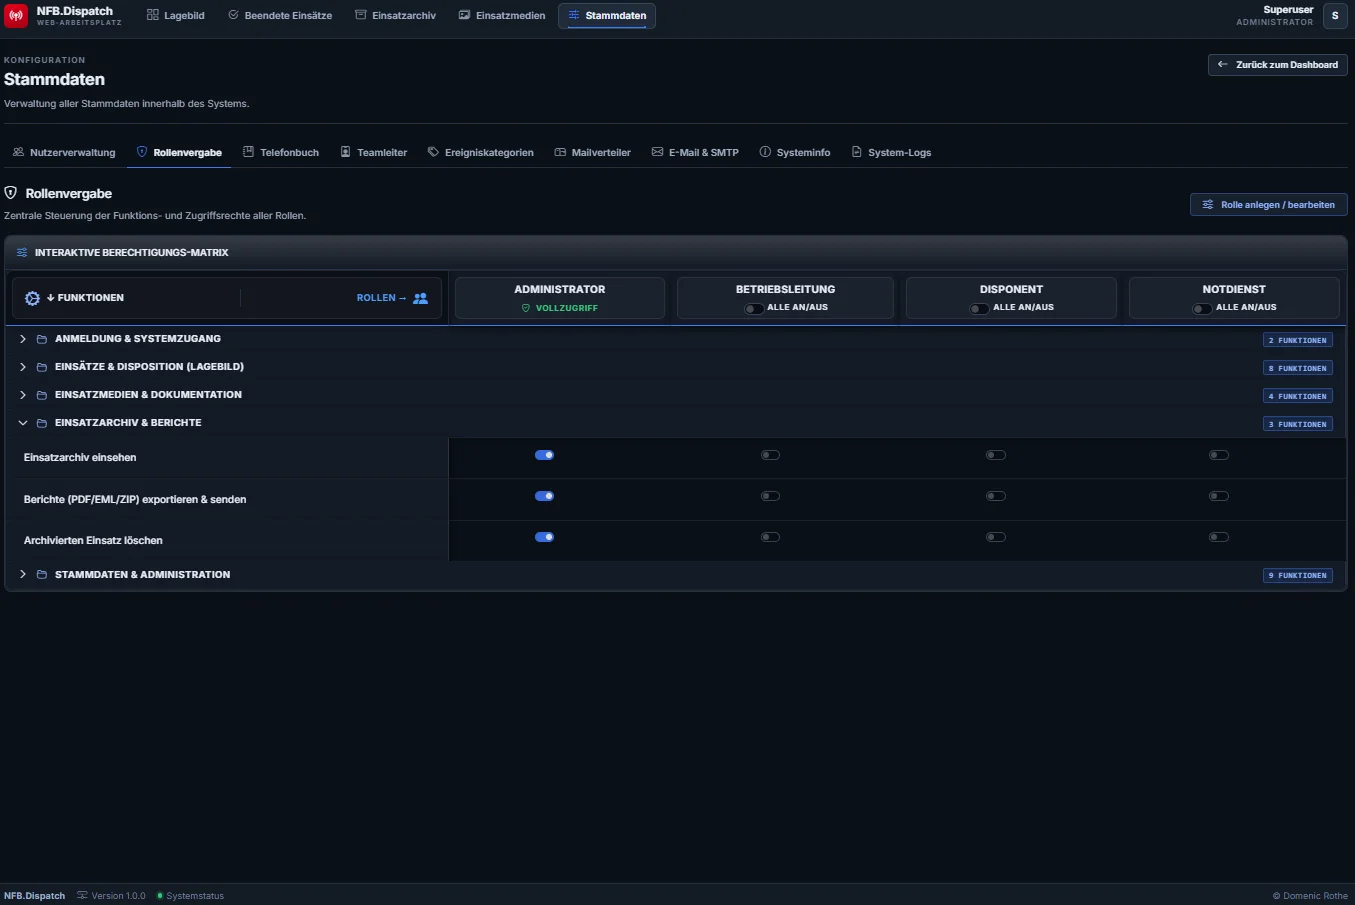Toggle Alle An/Aus for Disponent
Viewport: 1355px width, 905px height.
[979, 308]
